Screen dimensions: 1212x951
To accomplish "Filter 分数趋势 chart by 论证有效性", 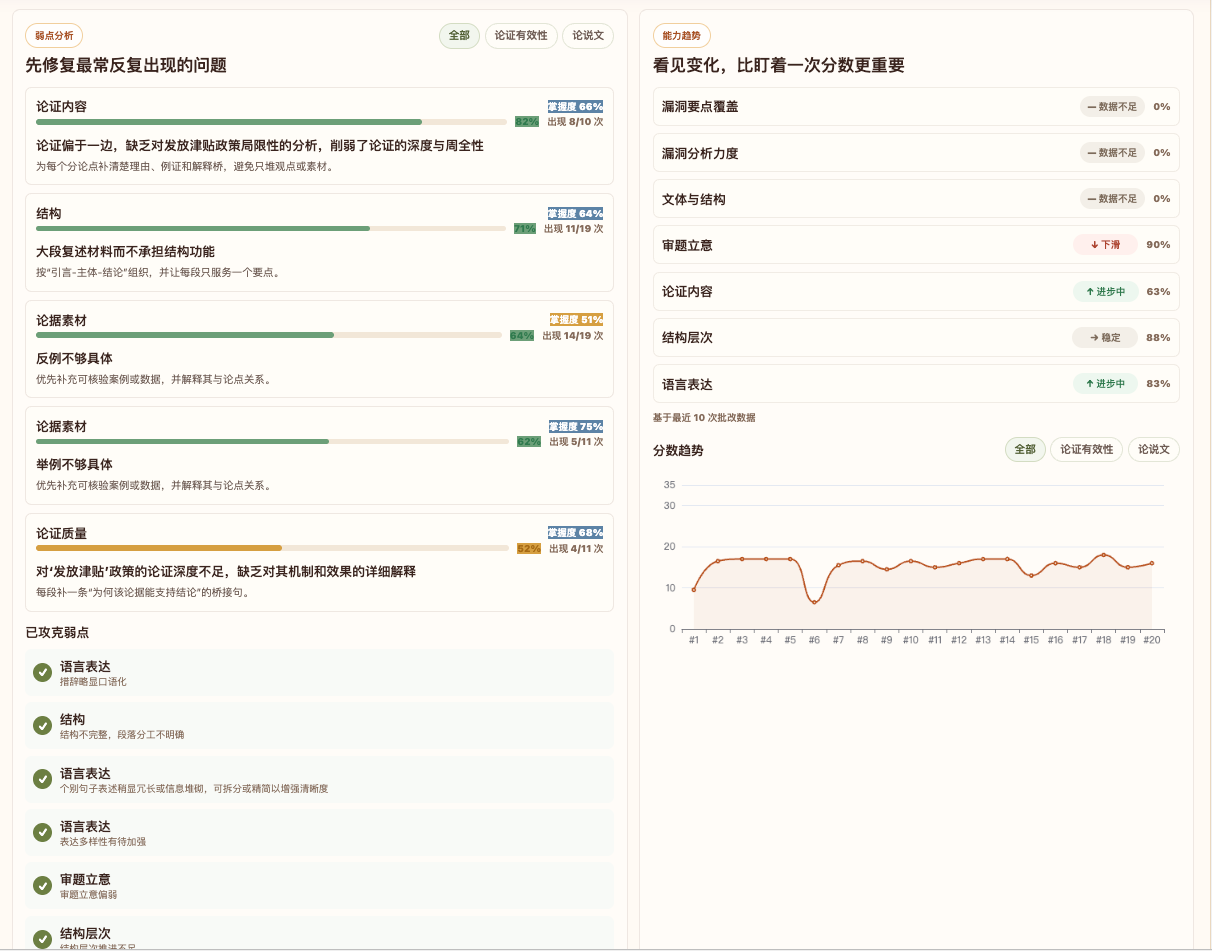I will 1087,450.
